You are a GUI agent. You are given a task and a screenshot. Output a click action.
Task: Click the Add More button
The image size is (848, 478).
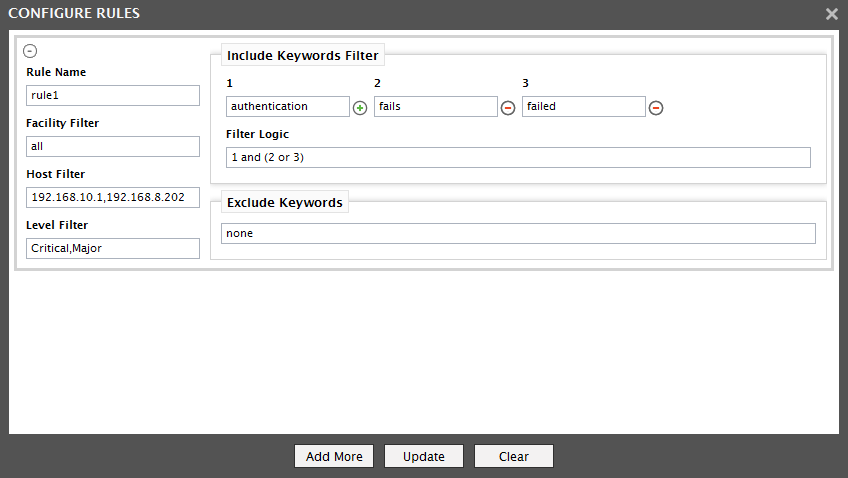pos(334,456)
